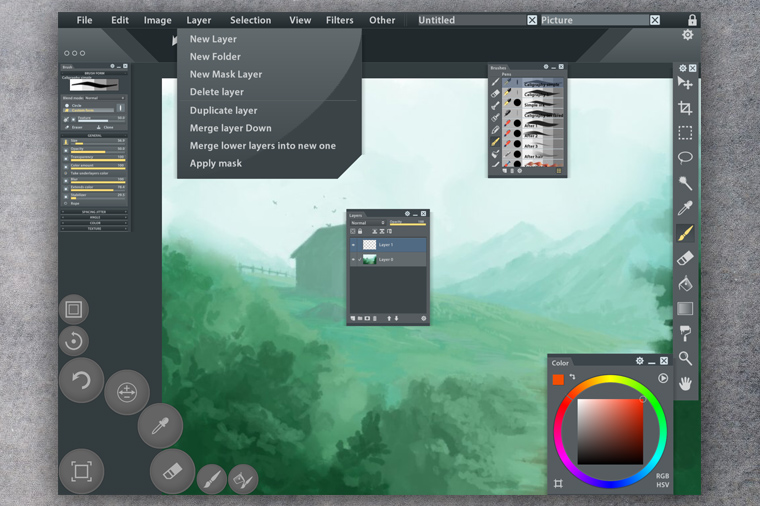The image size is (760, 506).
Task: Select RGB mode in Color panel
Action: click(662, 476)
